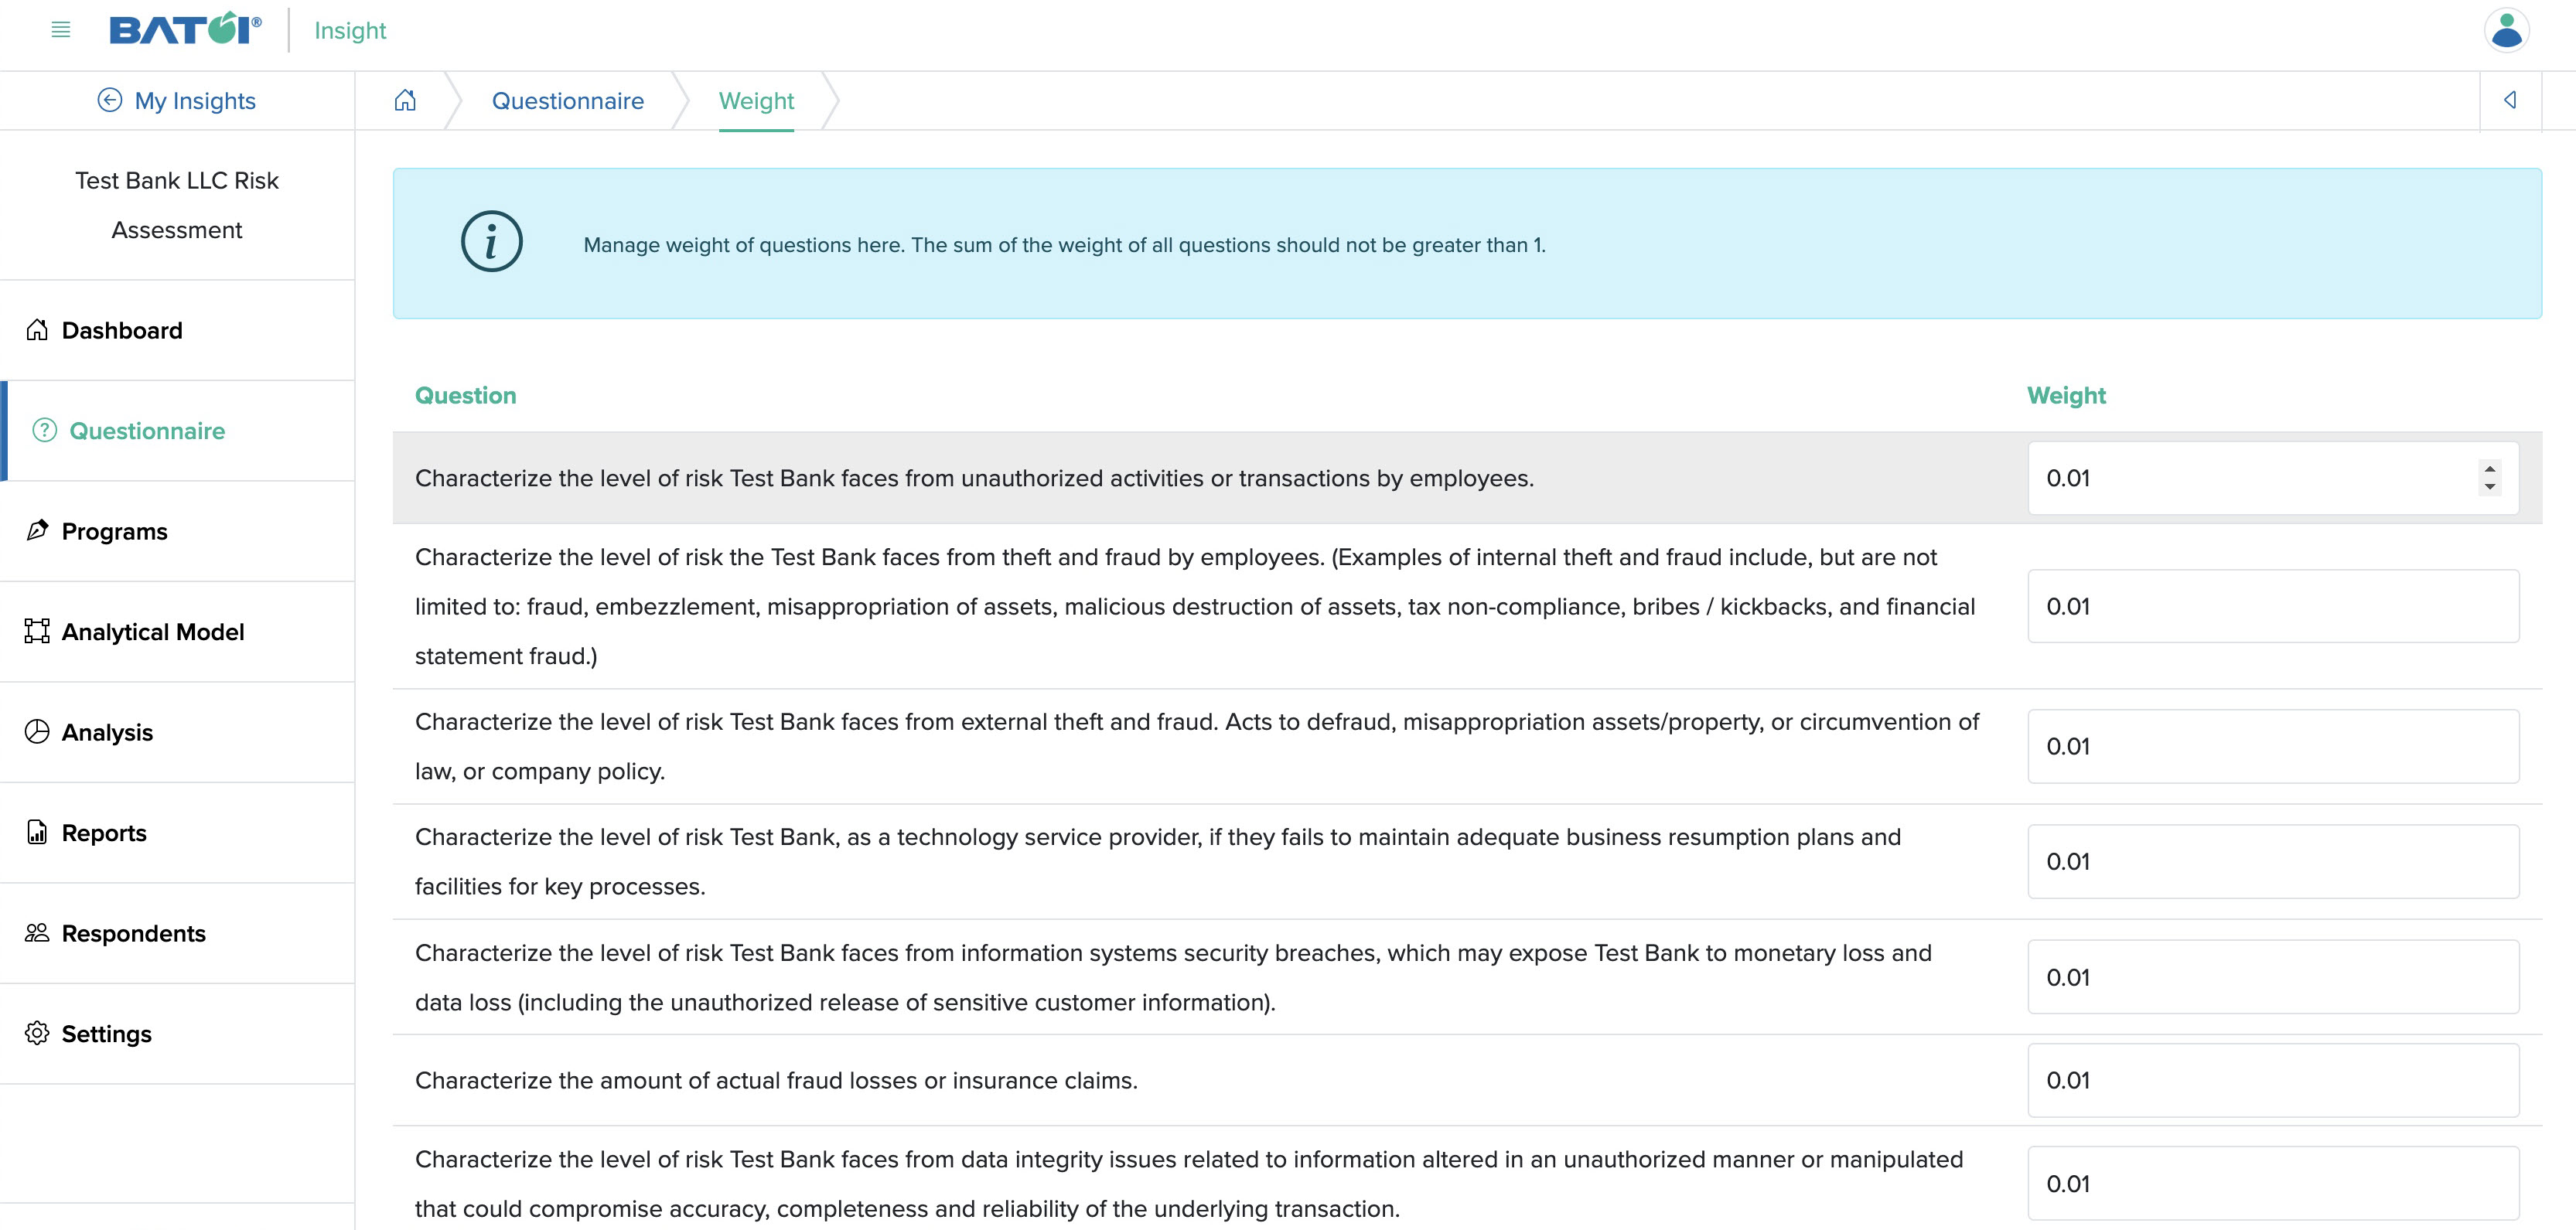Click the back arrow icon beside My Insights

point(110,100)
